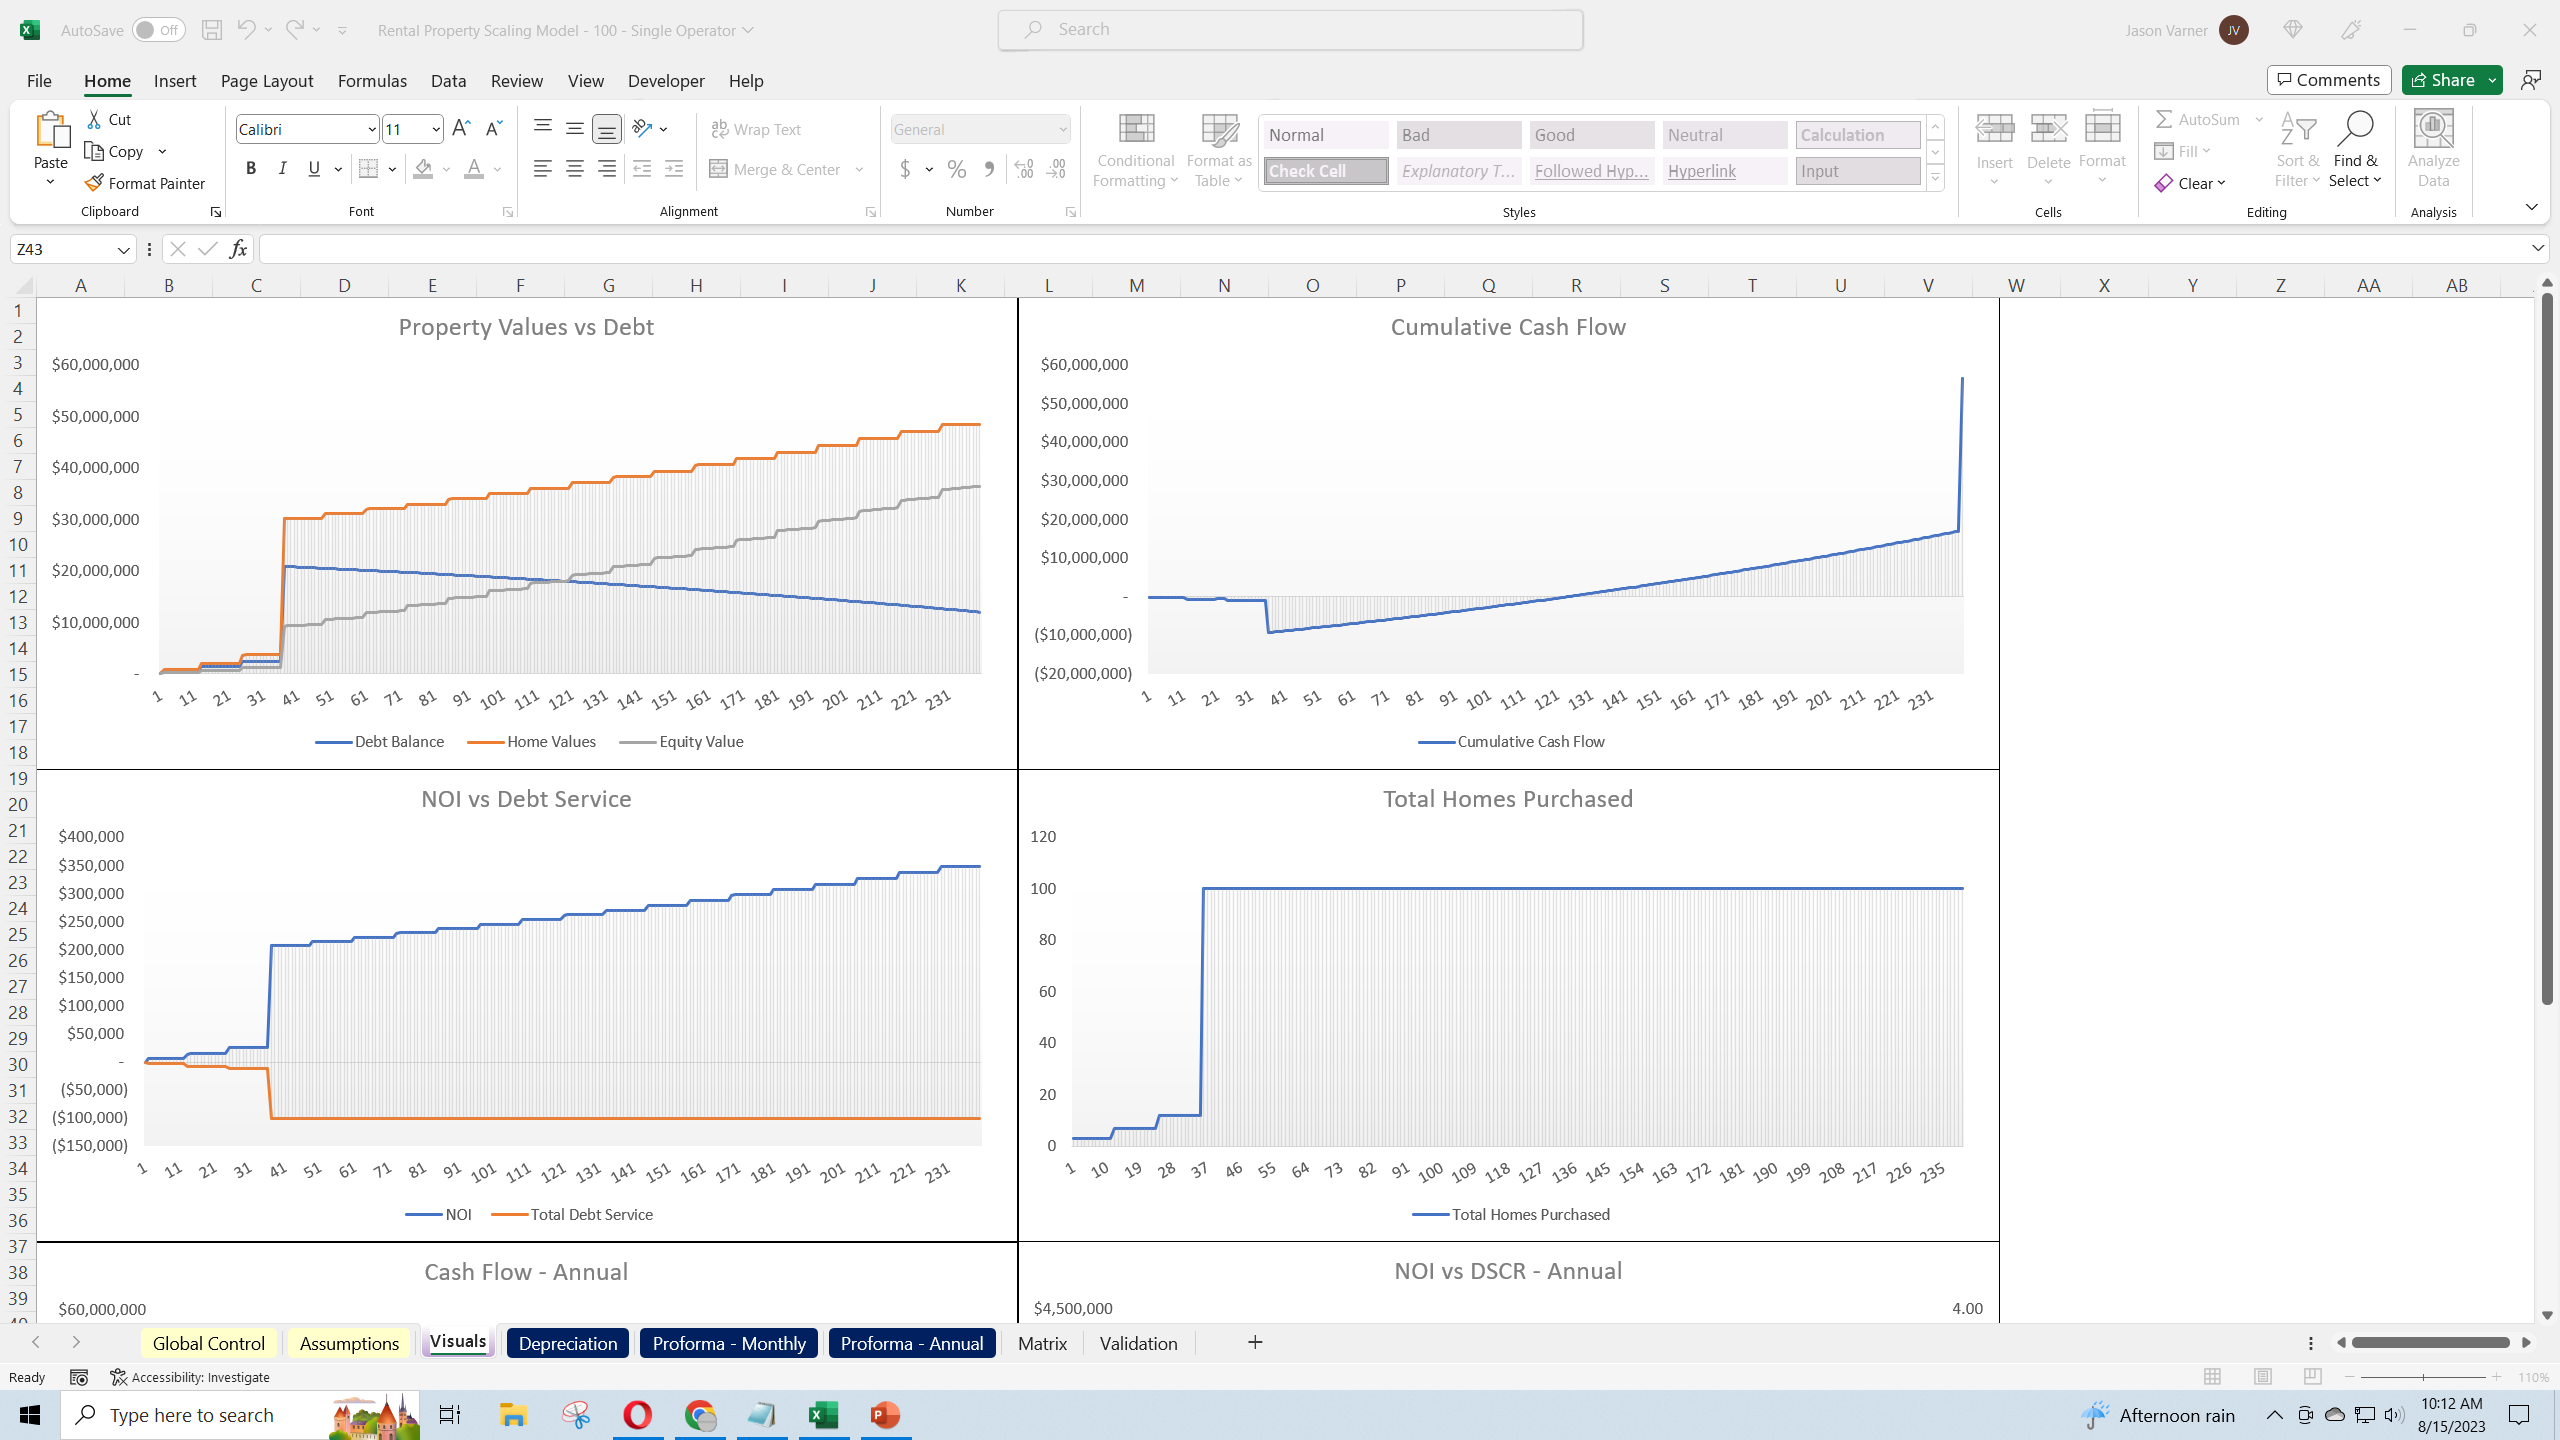Viewport: 2560px width, 1440px height.
Task: Click the Orientation text angle icon
Action: pyautogui.click(x=643, y=129)
